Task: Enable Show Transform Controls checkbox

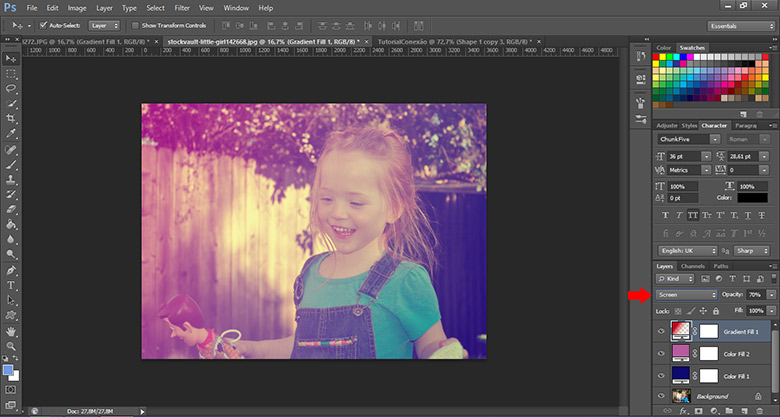Action: 136,24
